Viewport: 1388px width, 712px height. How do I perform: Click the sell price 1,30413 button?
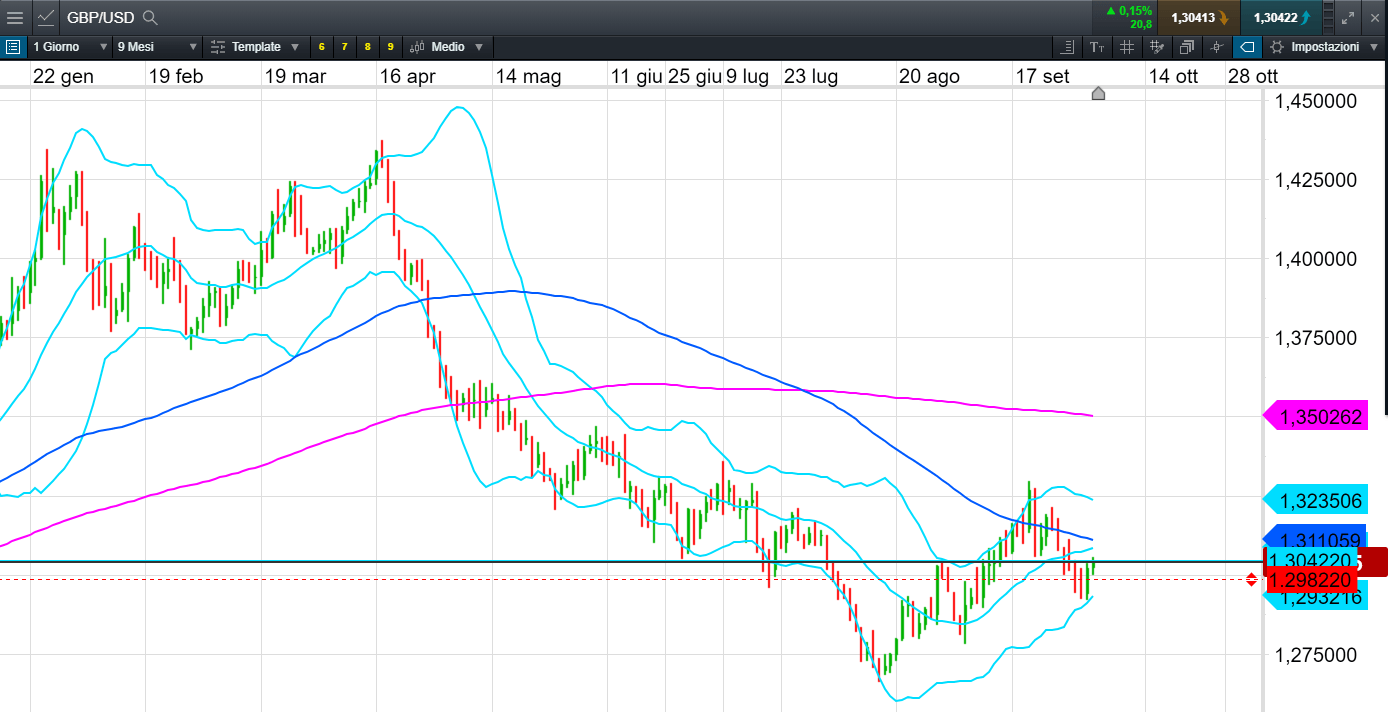click(1199, 17)
